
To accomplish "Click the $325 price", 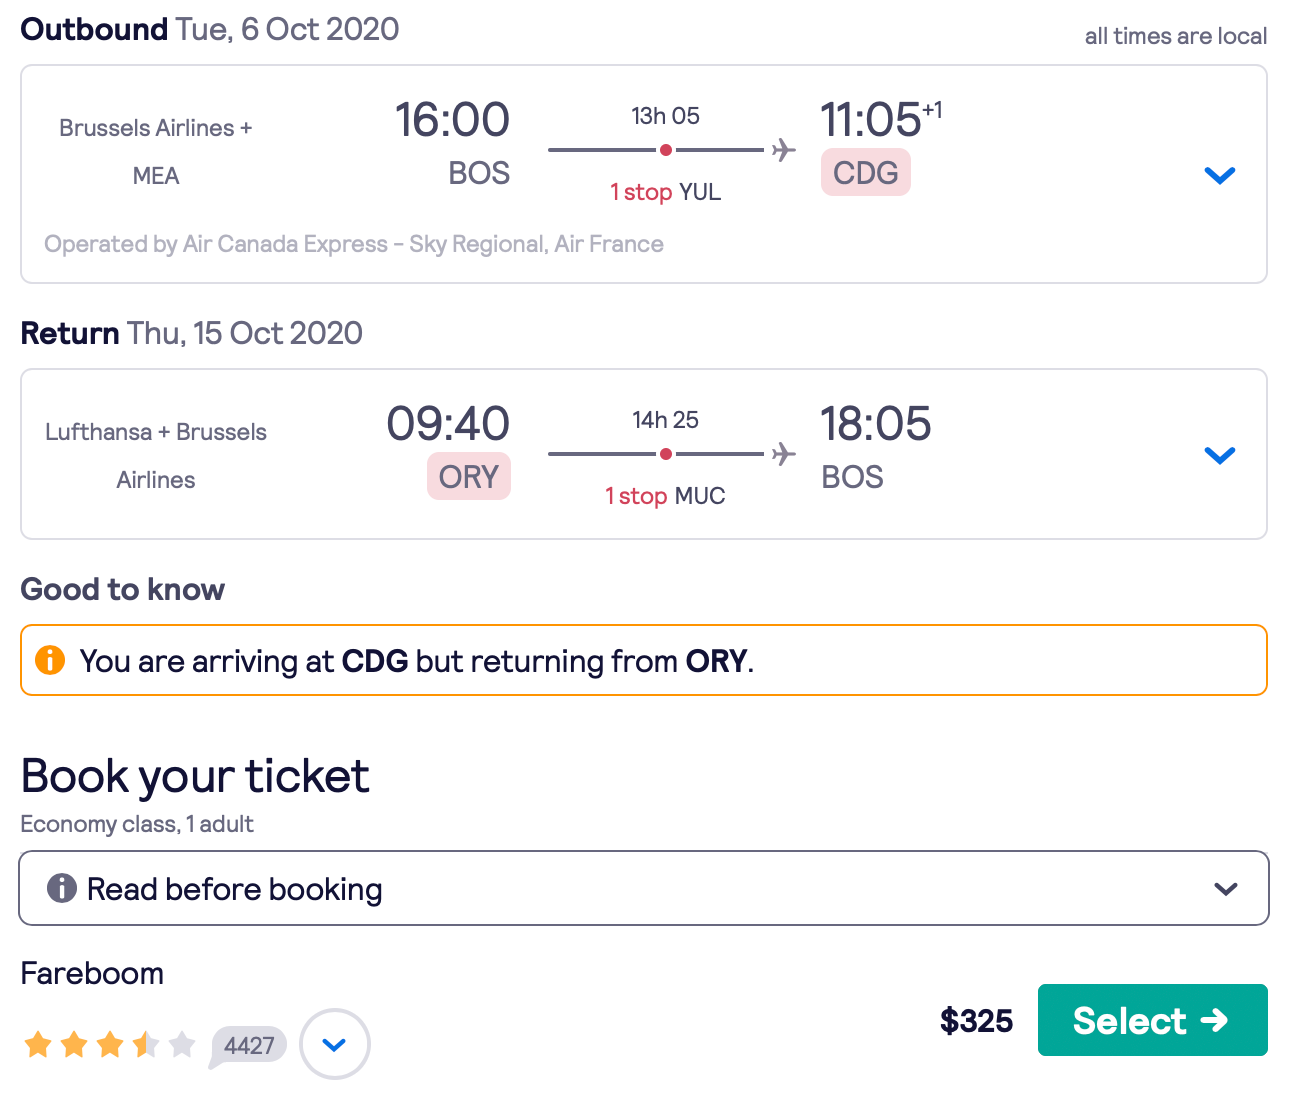I will tap(976, 1021).
